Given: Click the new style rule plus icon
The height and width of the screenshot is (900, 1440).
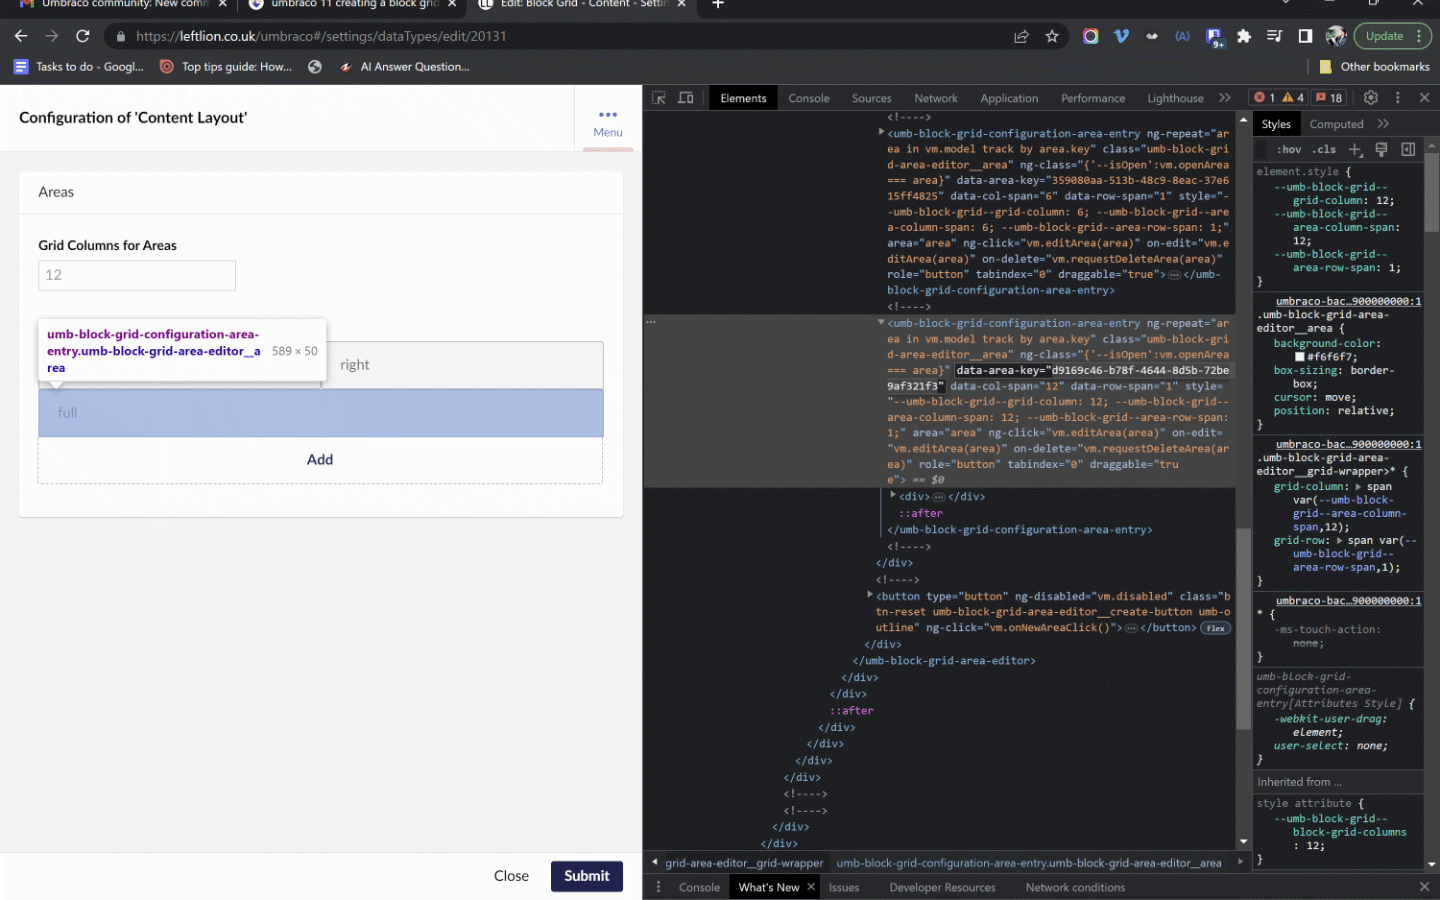Looking at the screenshot, I should pyautogui.click(x=1355, y=150).
